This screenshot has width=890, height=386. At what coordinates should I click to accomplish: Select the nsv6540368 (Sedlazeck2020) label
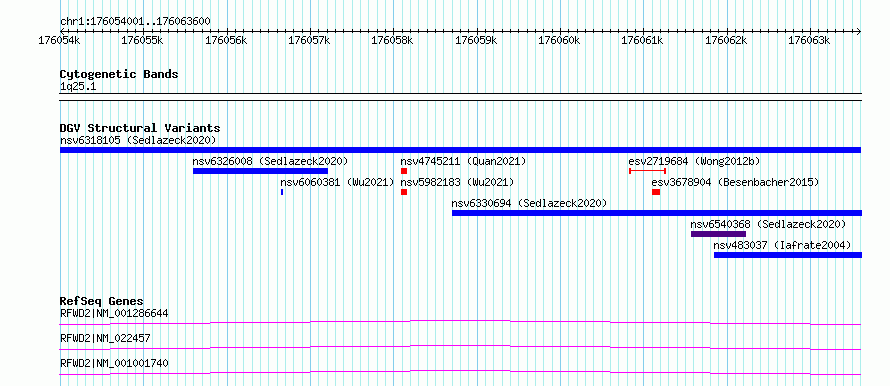point(768,224)
